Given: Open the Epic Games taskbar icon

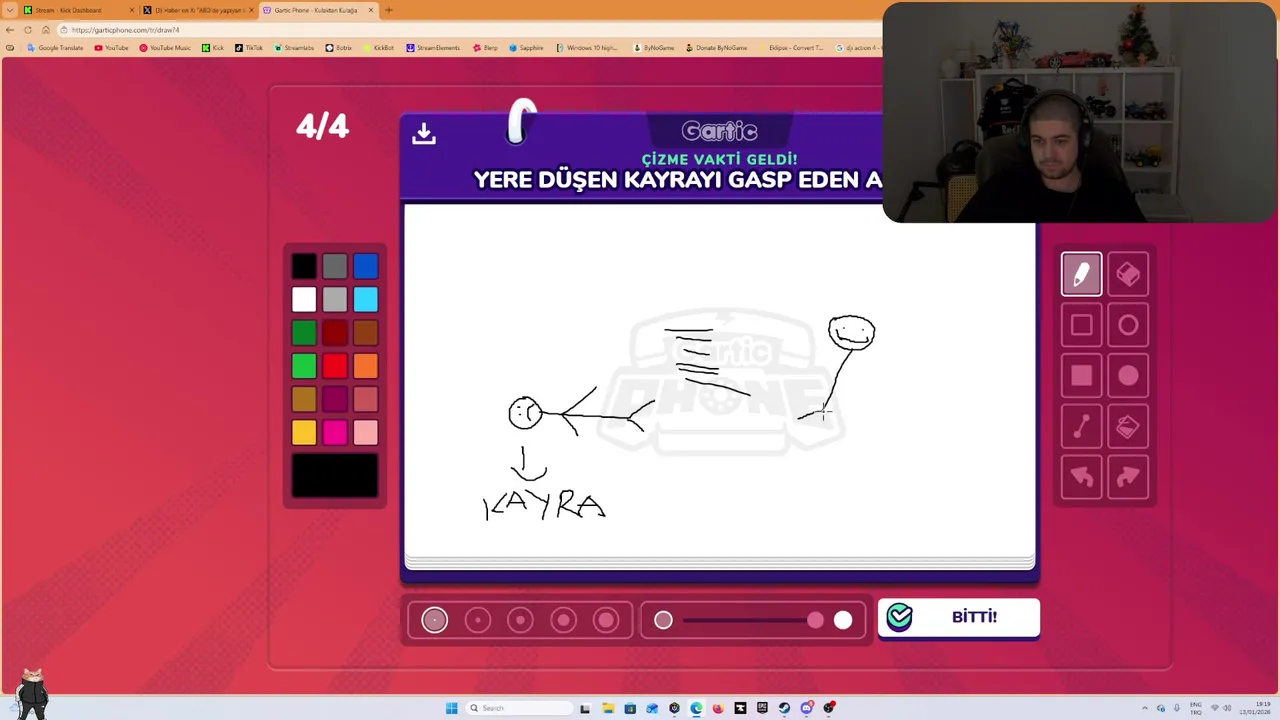Looking at the screenshot, I should click(x=762, y=708).
